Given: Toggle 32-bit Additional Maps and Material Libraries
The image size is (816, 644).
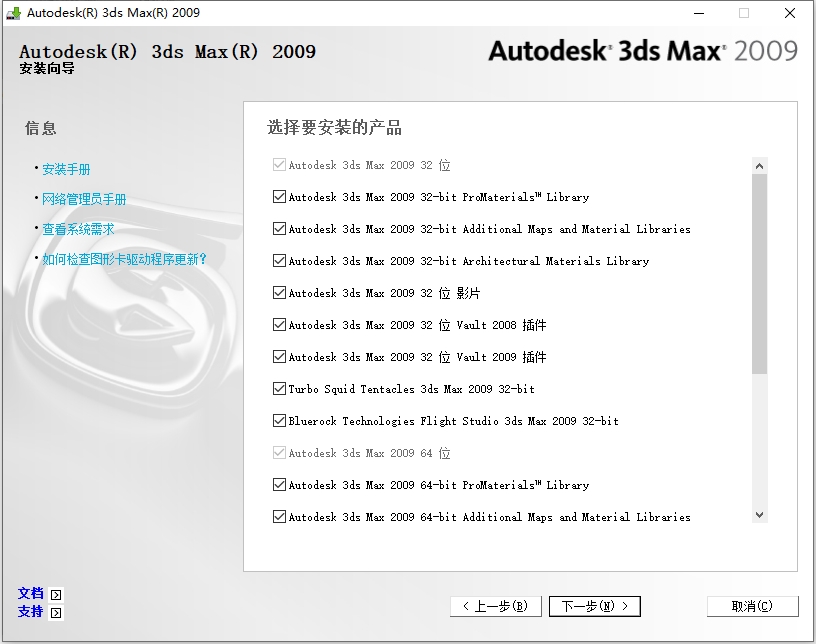Looking at the screenshot, I should (x=279, y=229).
